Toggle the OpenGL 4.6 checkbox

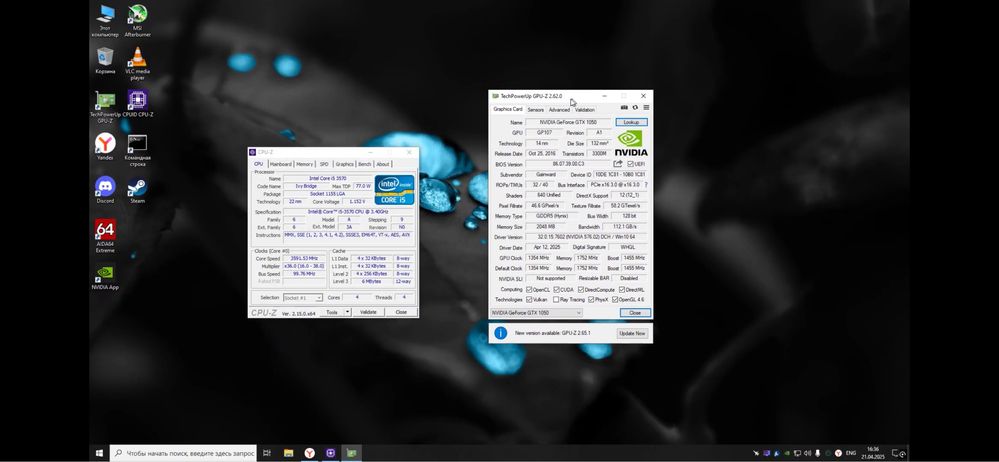click(615, 300)
